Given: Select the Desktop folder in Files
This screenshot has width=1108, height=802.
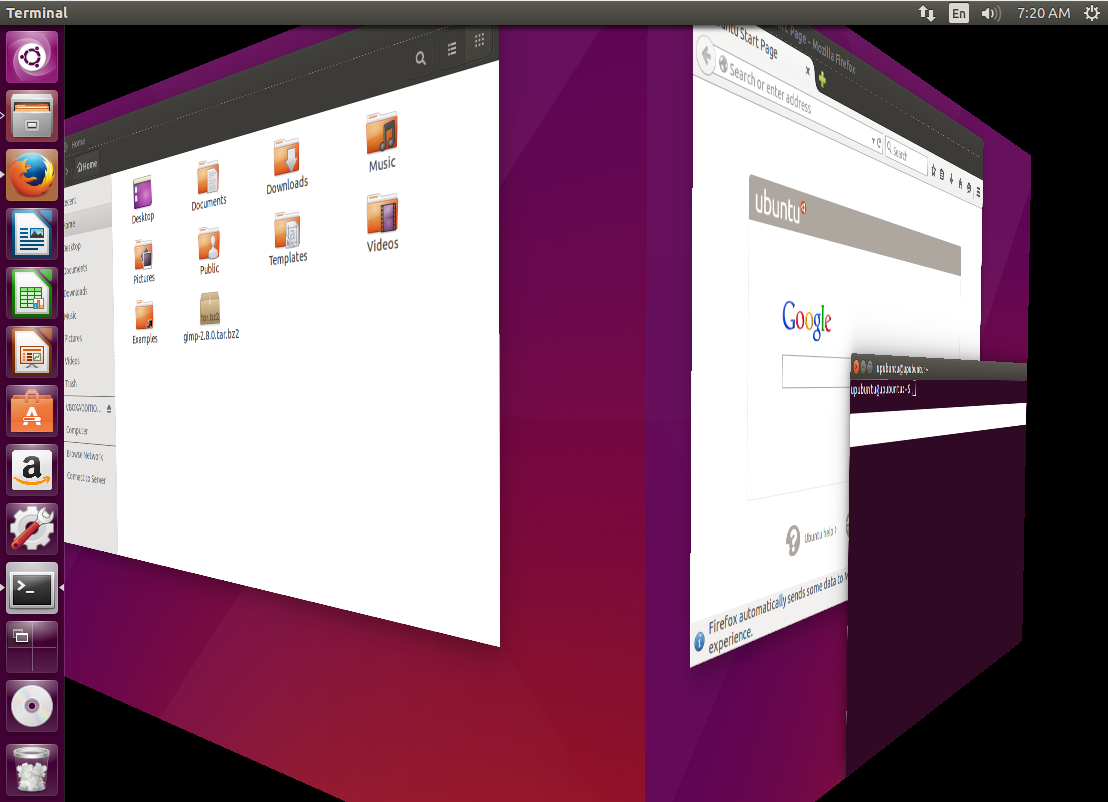Looking at the screenshot, I should (x=143, y=200).
